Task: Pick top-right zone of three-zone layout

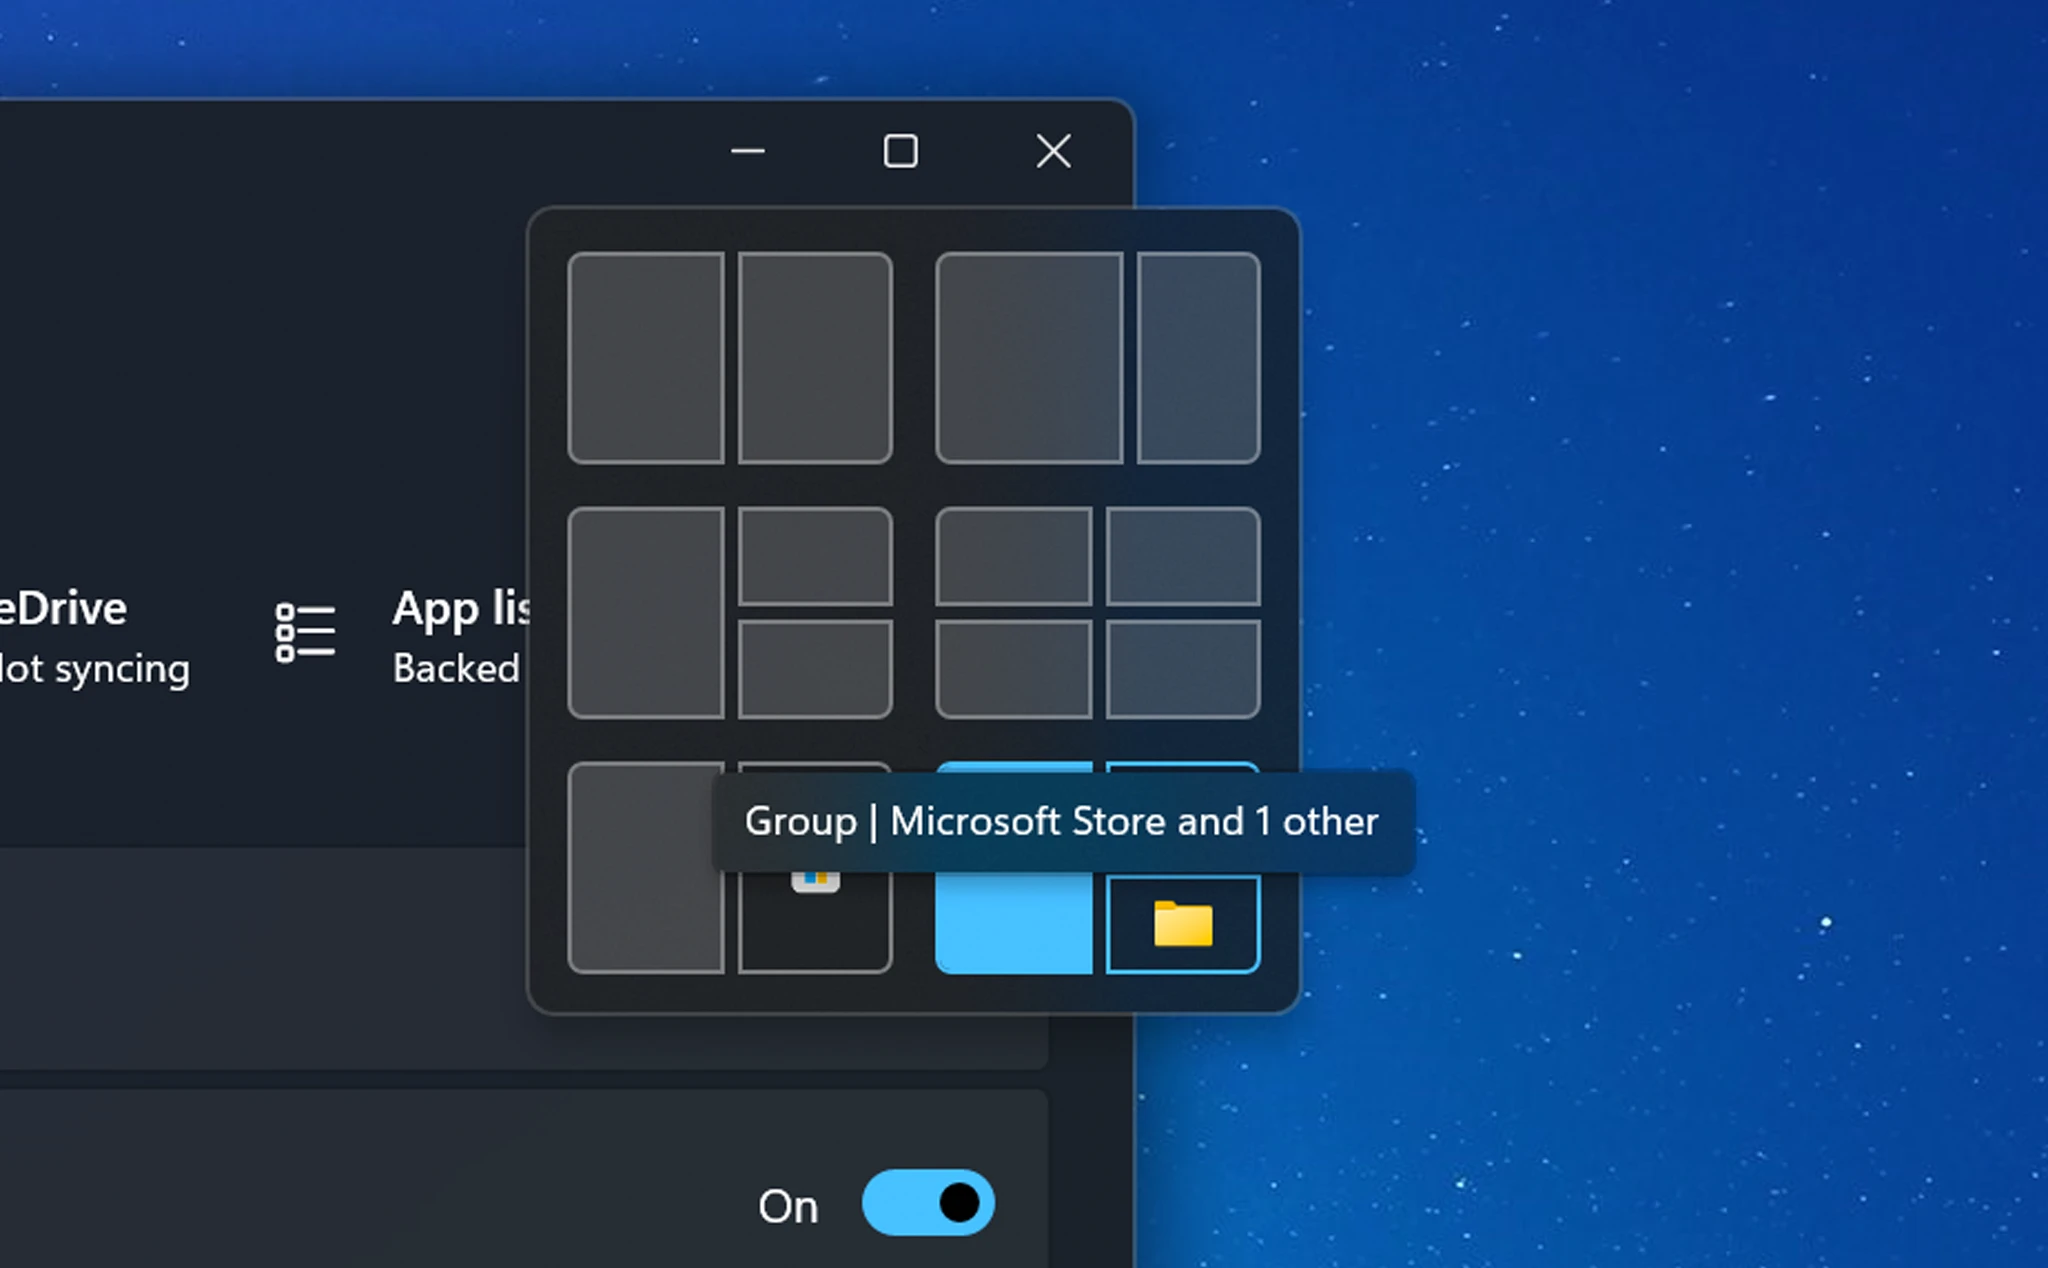Action: (815, 556)
